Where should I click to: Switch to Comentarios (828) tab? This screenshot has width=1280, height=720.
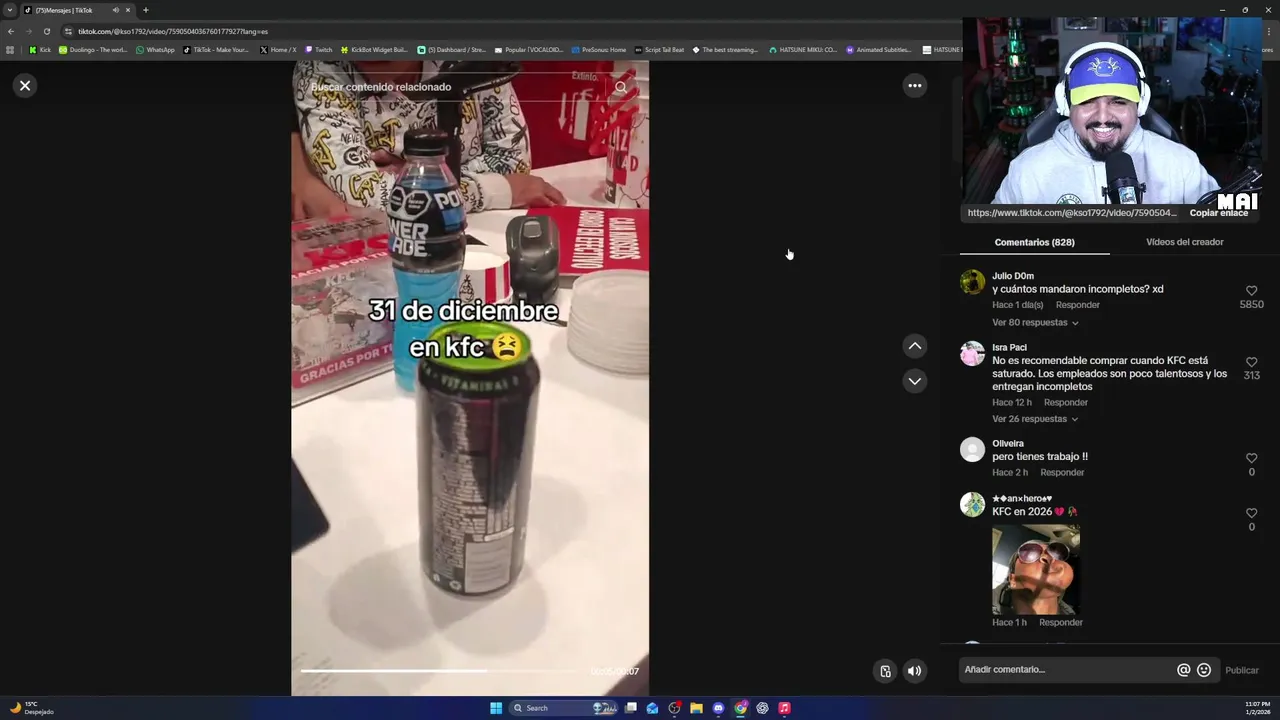pos(1034,242)
